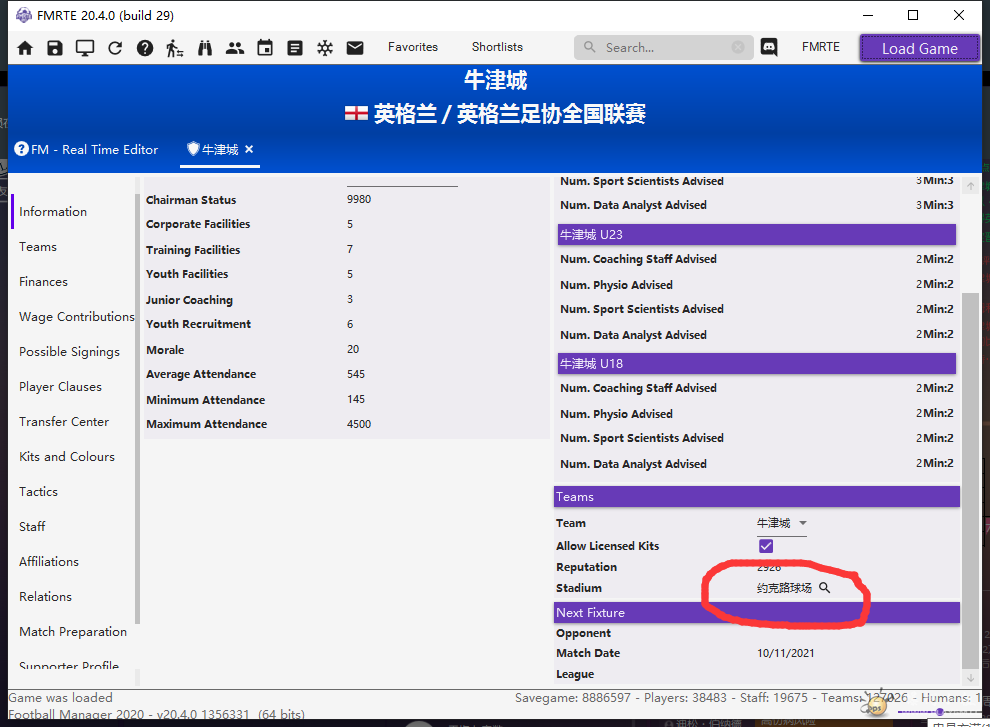
Task: Click the Stadium magnifier search icon
Action: (825, 588)
